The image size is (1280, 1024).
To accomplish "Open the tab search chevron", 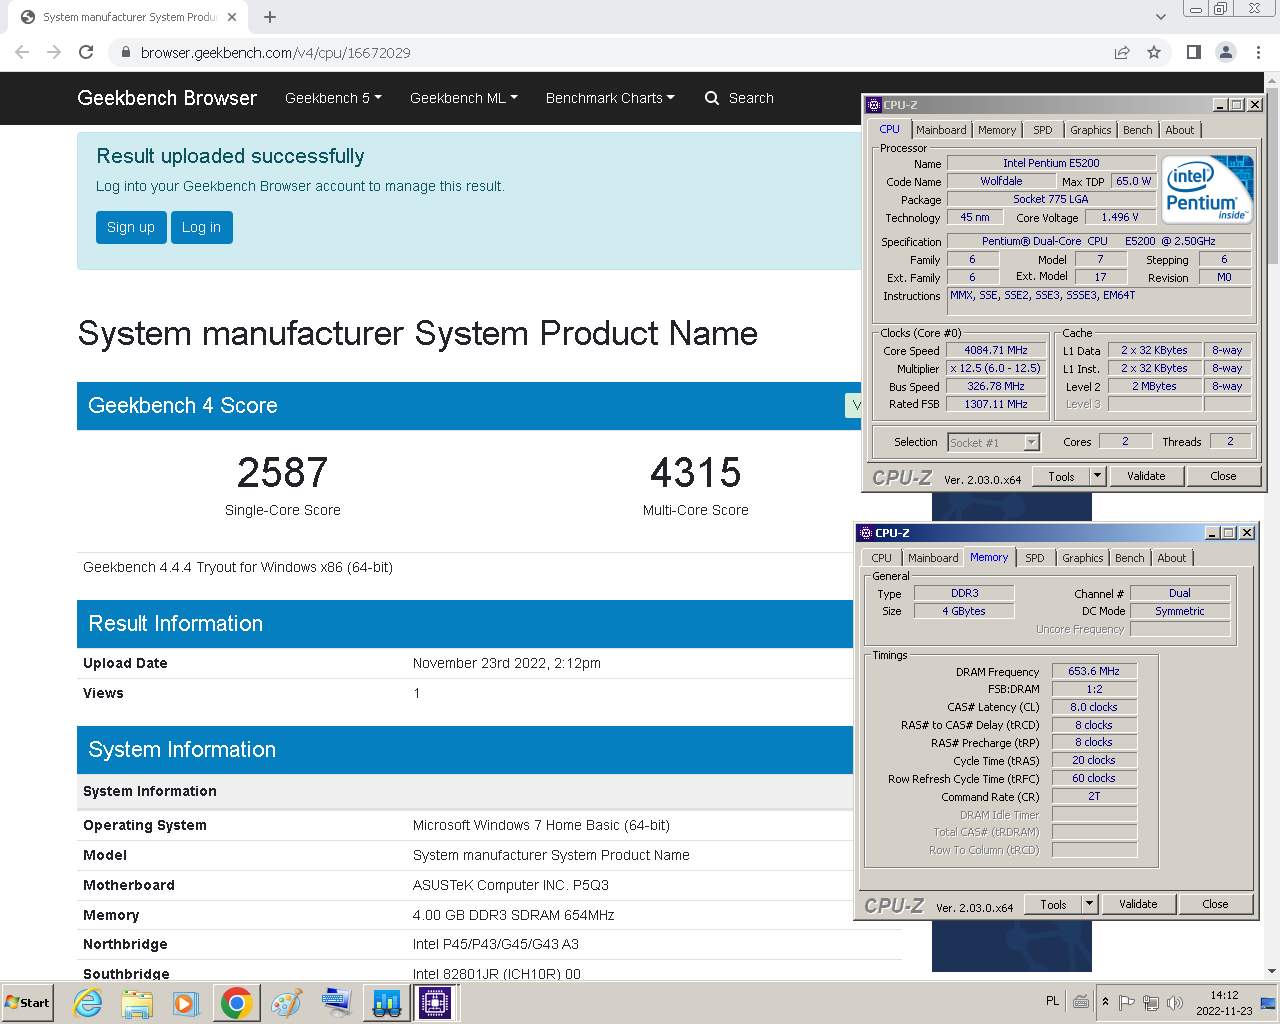I will tap(1160, 17).
